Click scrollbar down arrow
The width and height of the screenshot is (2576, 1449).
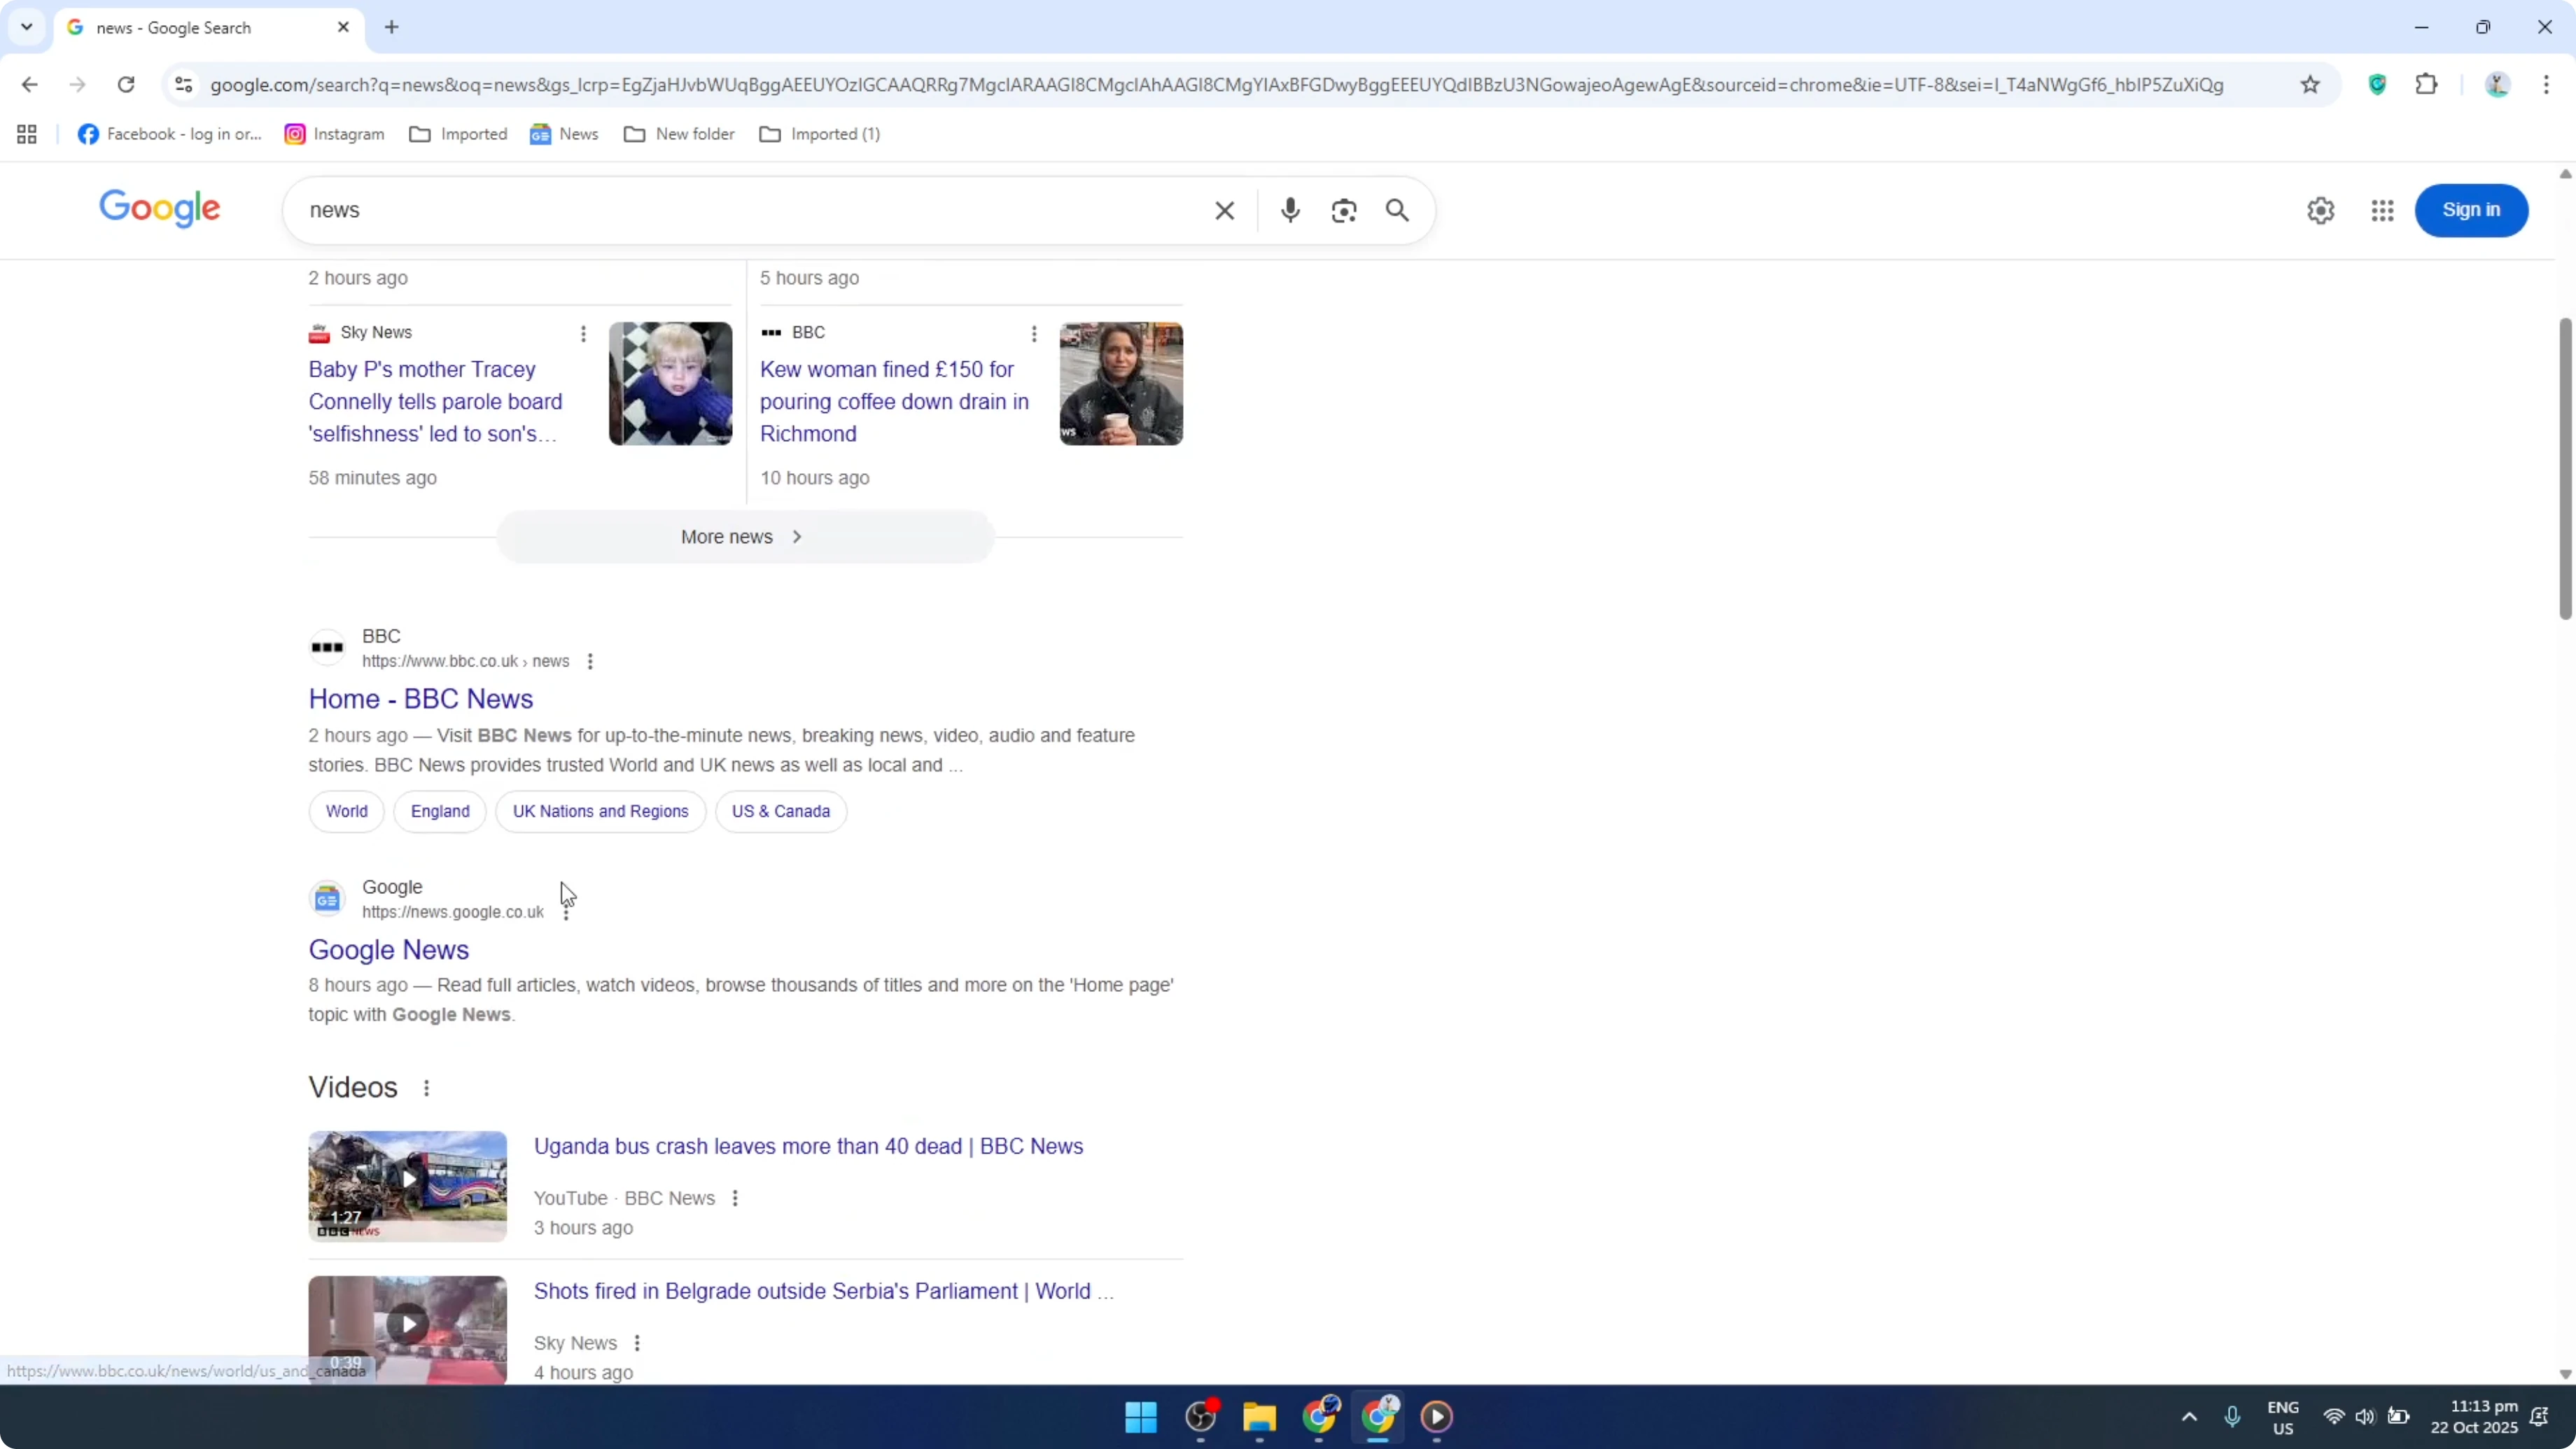point(2565,1374)
